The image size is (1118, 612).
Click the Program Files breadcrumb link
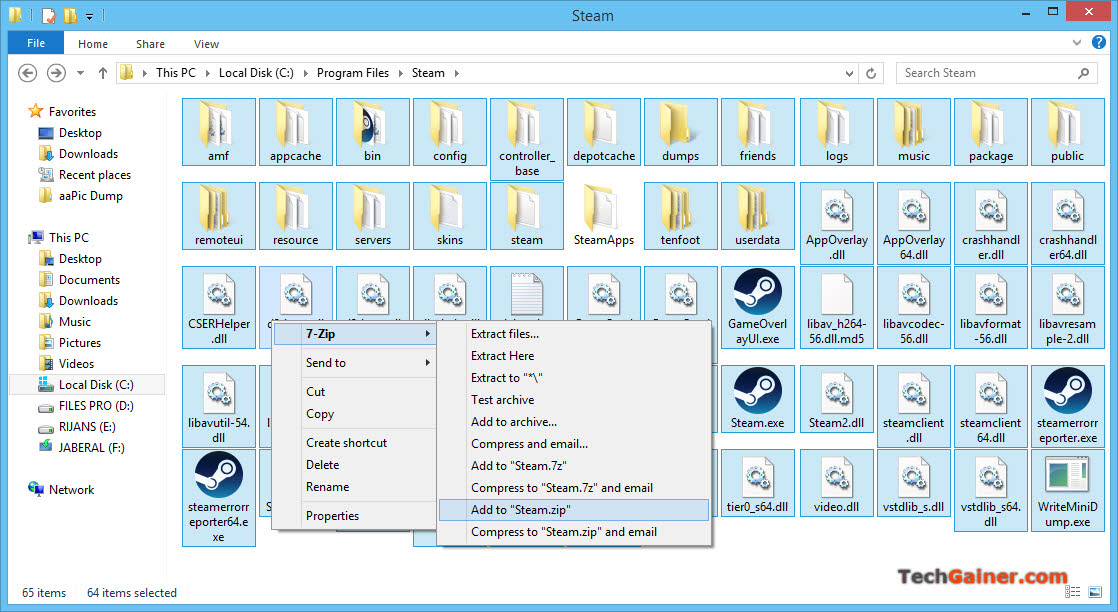(353, 73)
